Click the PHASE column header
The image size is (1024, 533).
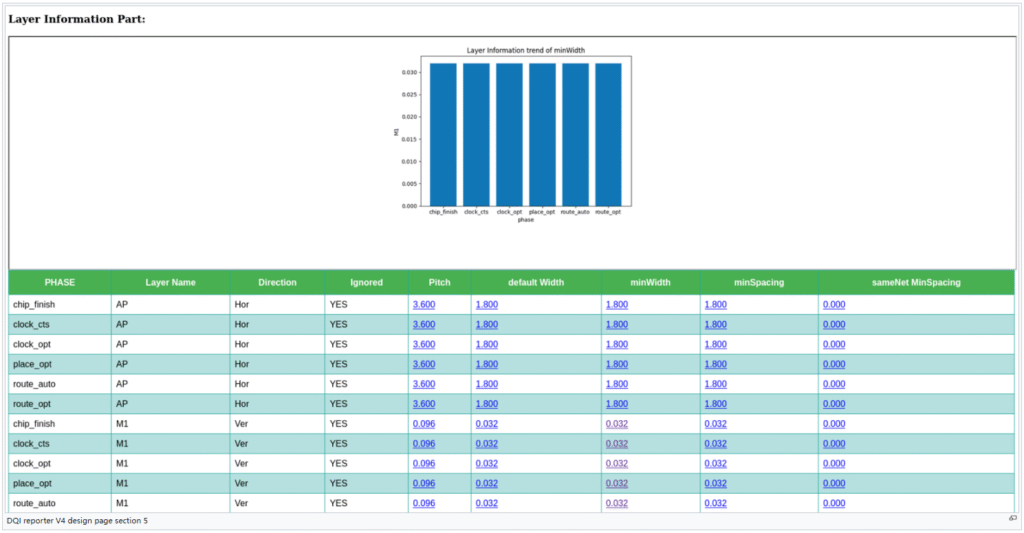pyautogui.click(x=60, y=283)
